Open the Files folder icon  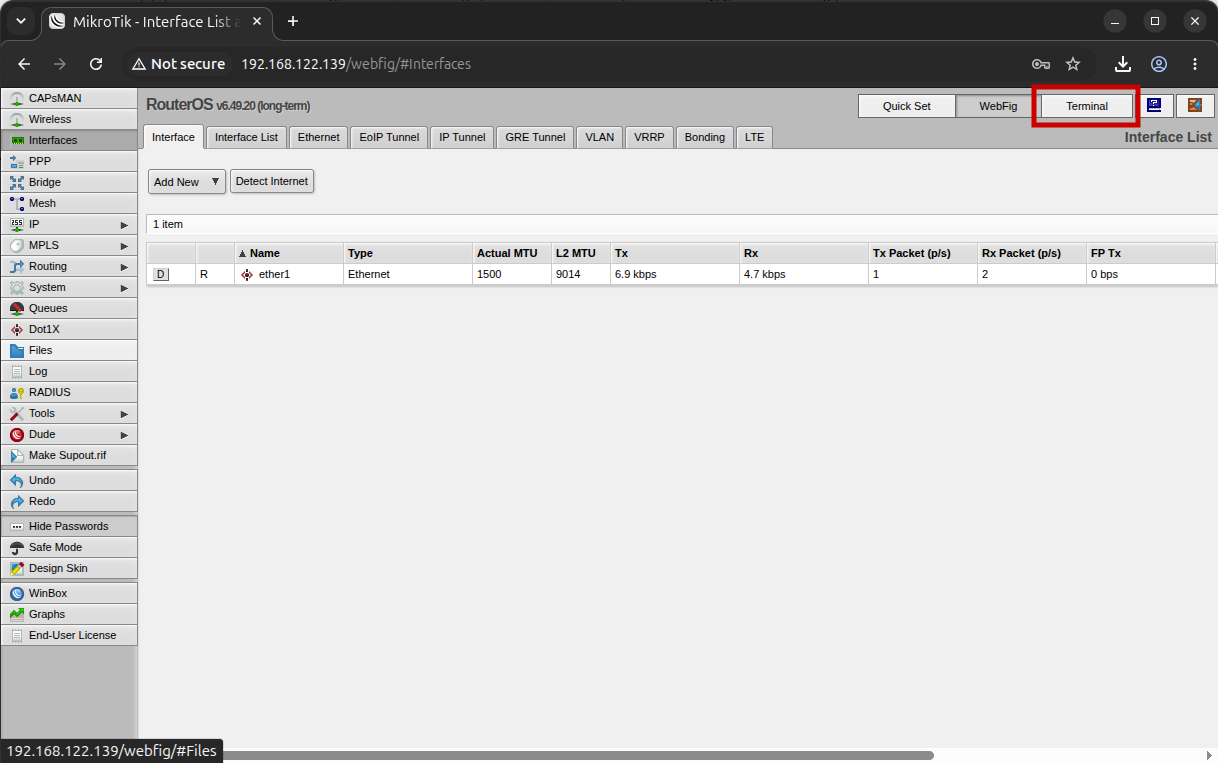point(17,350)
